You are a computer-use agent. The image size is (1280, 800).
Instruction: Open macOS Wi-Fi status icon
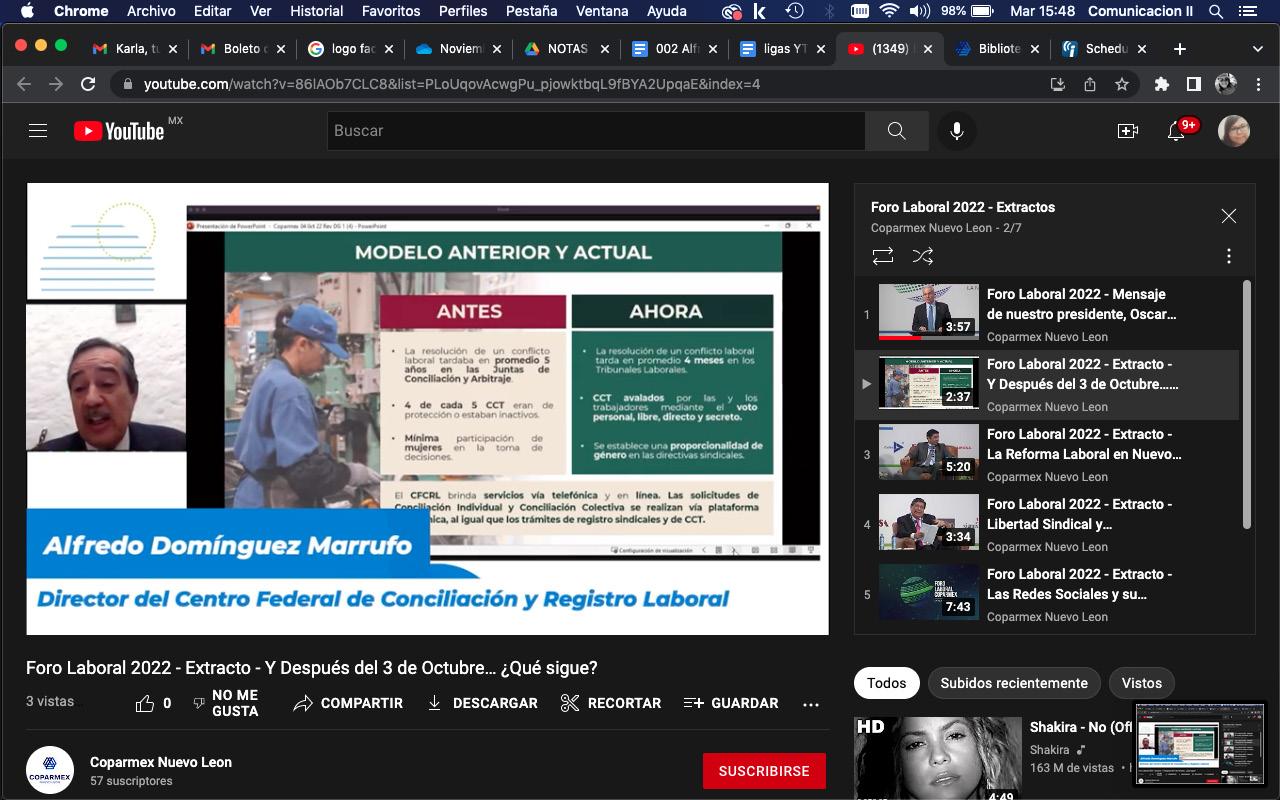(x=889, y=11)
